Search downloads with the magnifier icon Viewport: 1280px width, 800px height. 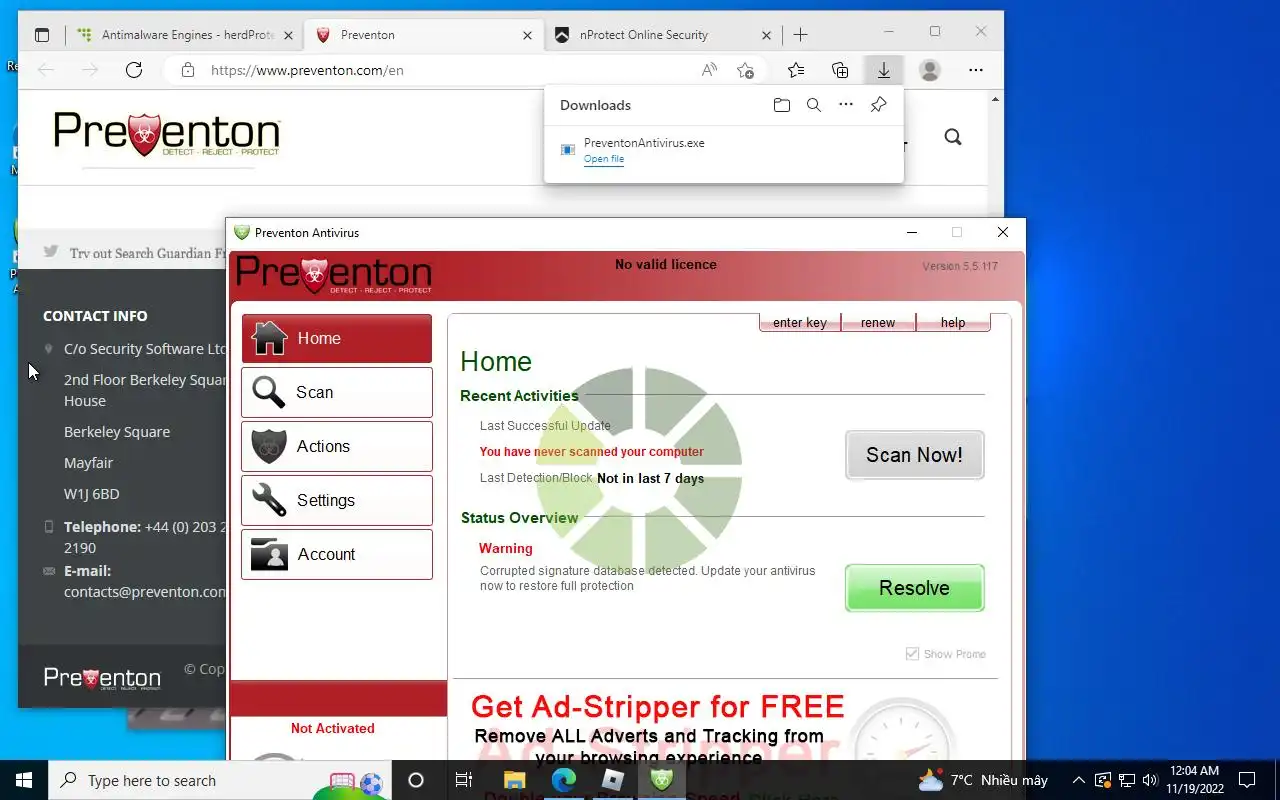[814, 105]
